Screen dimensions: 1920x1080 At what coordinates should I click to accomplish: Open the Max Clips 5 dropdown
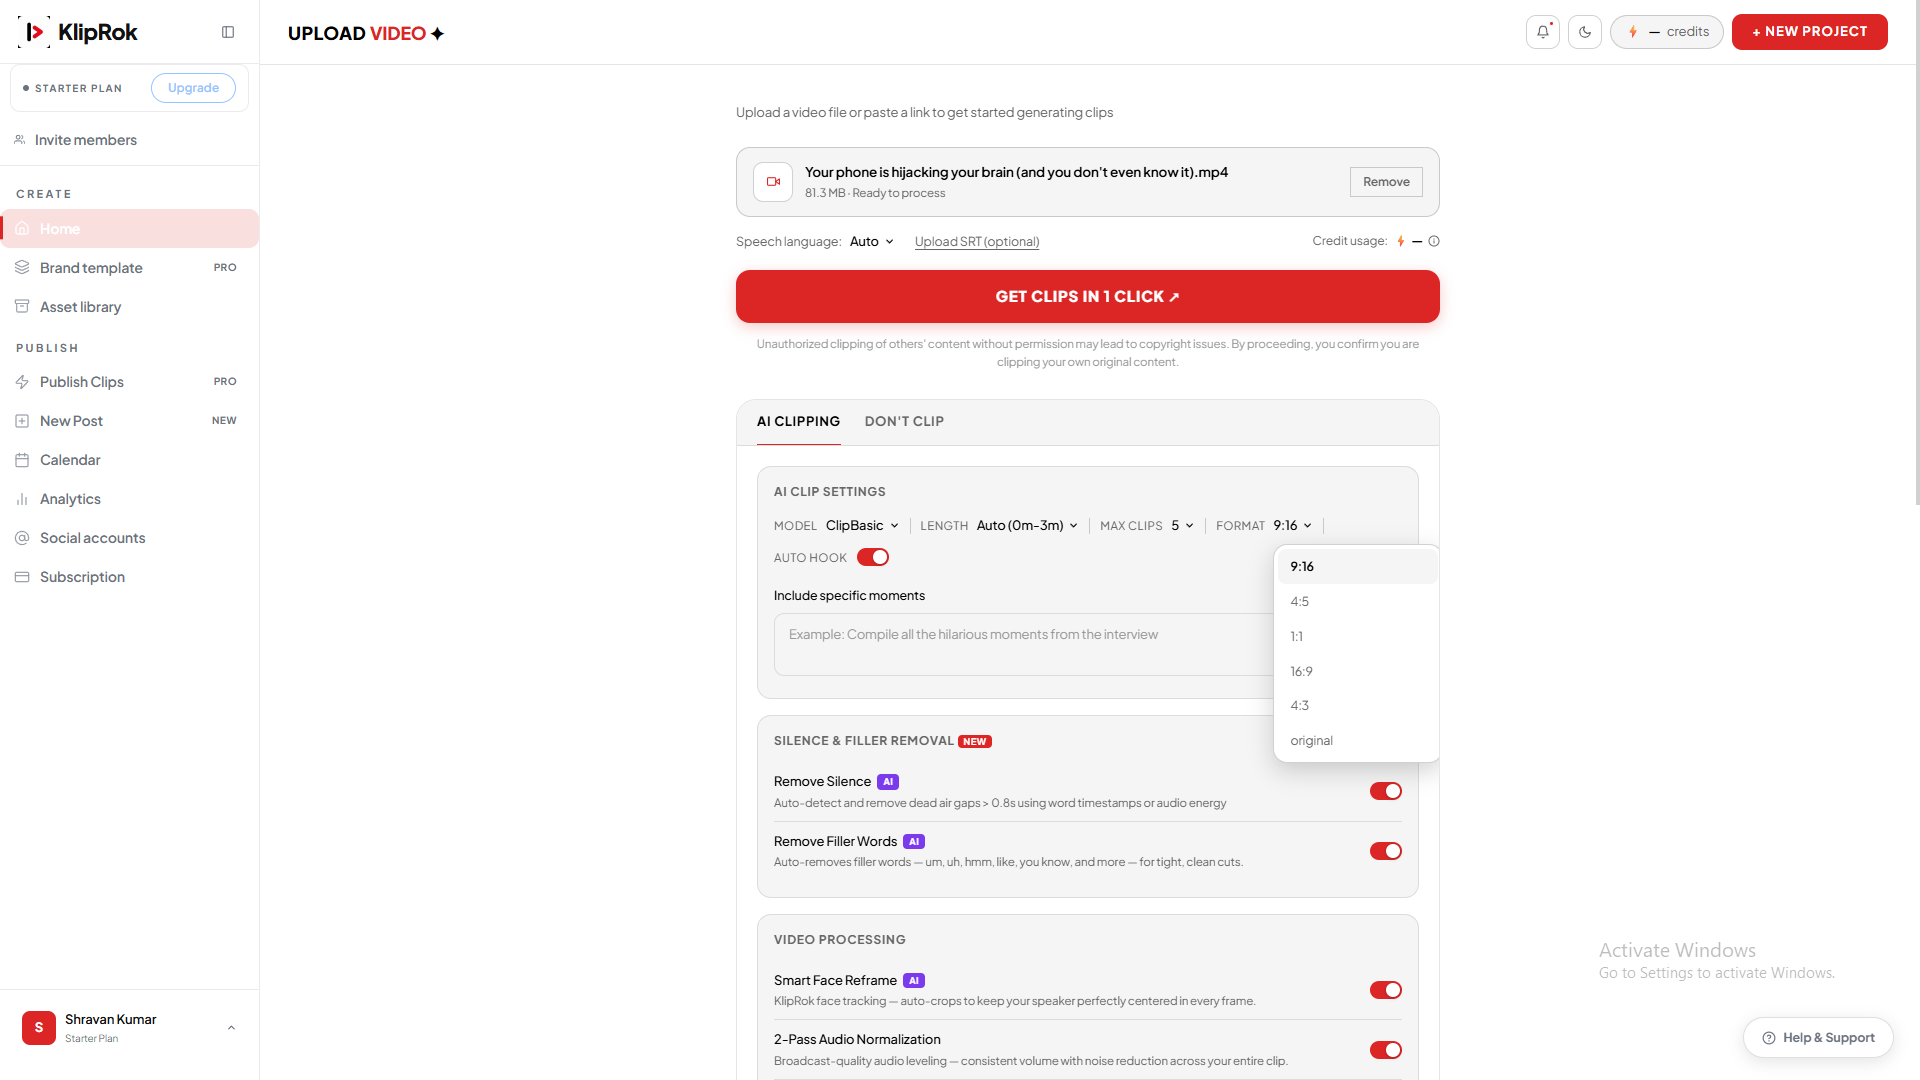point(1183,526)
